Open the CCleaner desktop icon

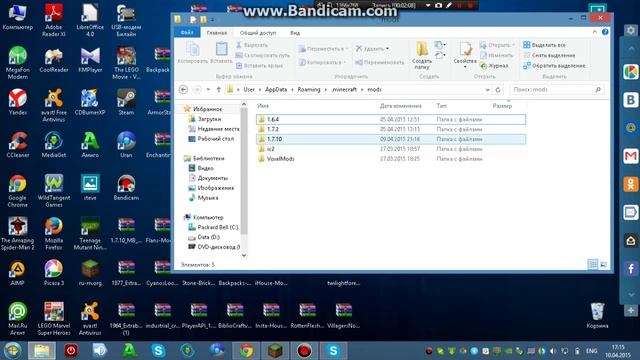coord(18,144)
